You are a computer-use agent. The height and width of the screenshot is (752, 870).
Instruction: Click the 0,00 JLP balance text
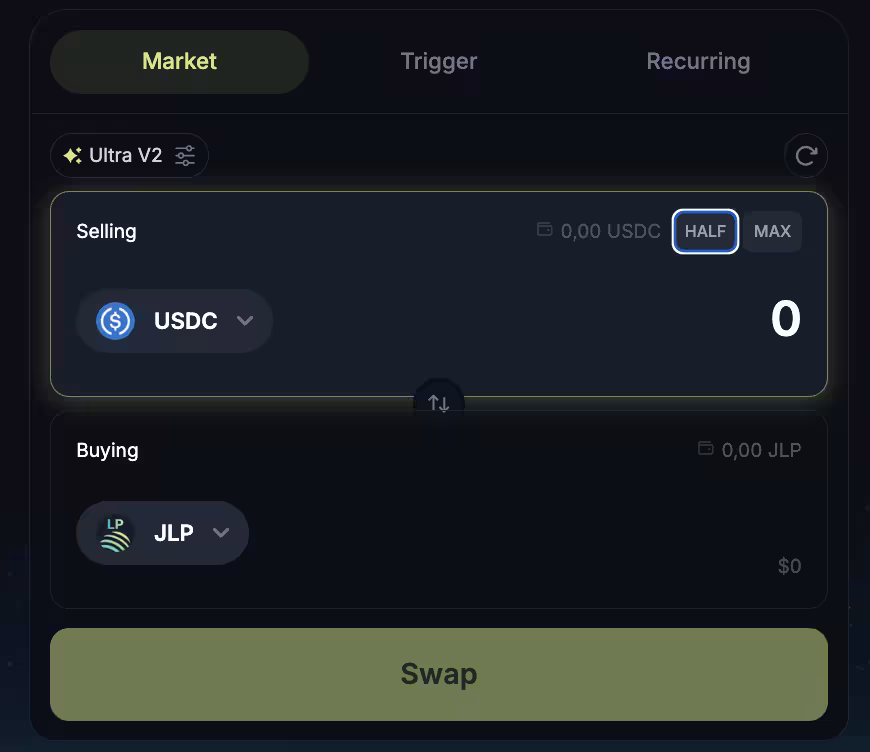click(x=761, y=450)
